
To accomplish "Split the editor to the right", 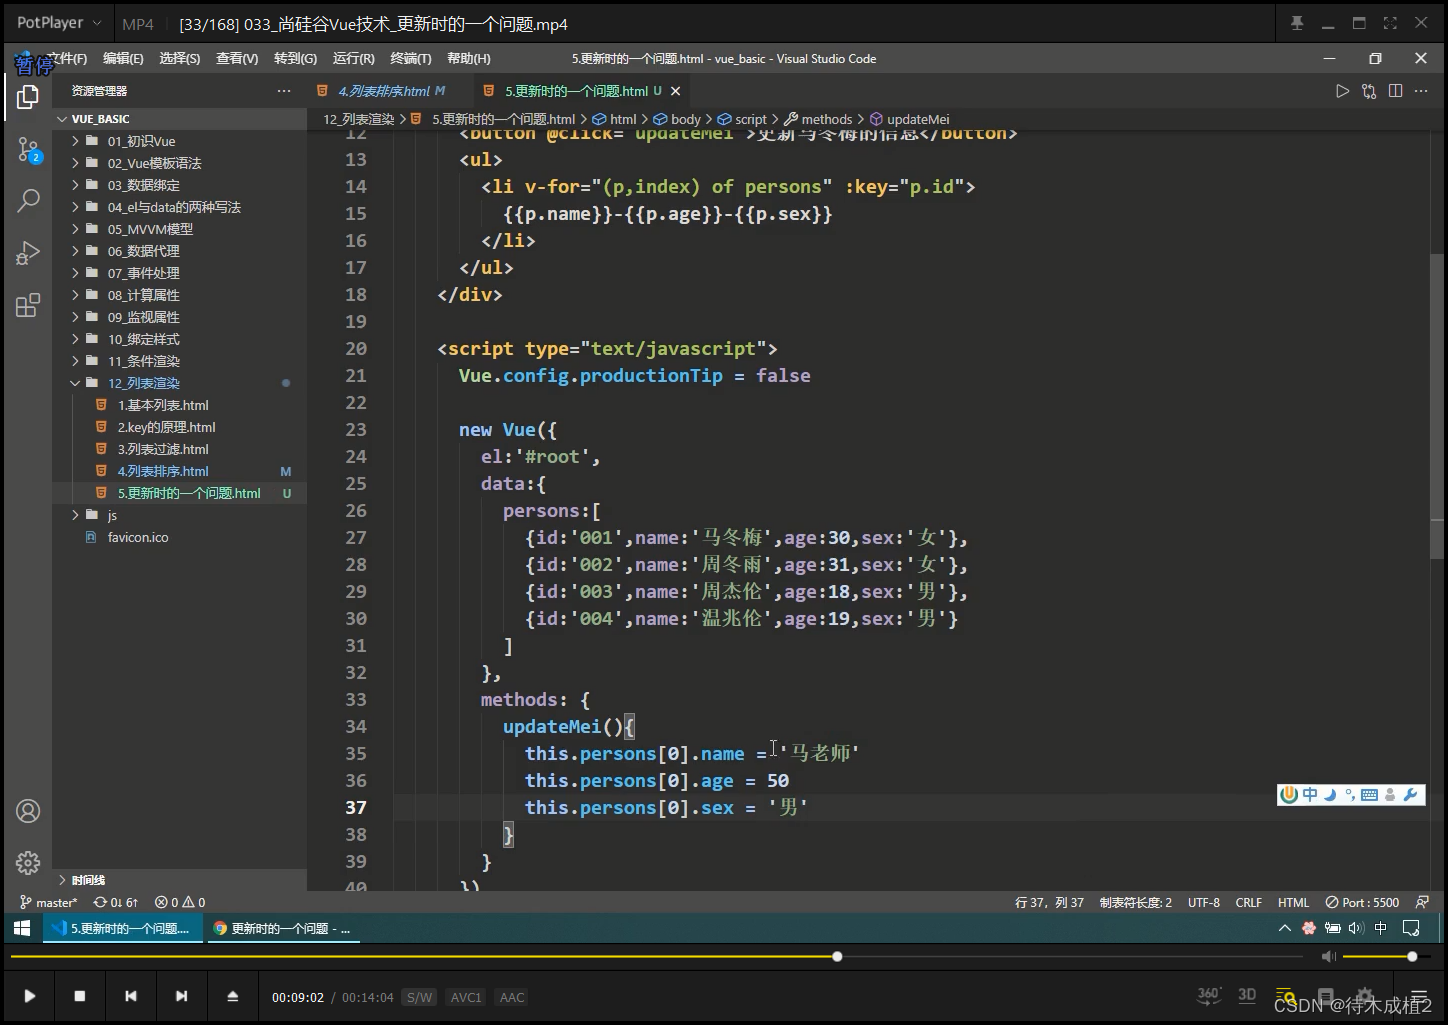I will point(1395,91).
